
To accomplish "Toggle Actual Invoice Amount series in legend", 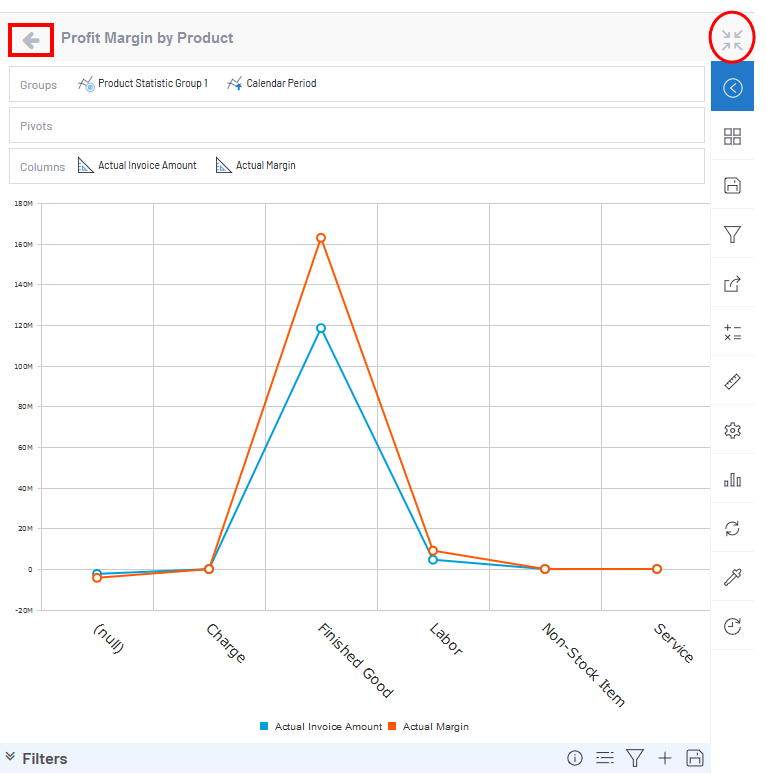I will 320,727.
